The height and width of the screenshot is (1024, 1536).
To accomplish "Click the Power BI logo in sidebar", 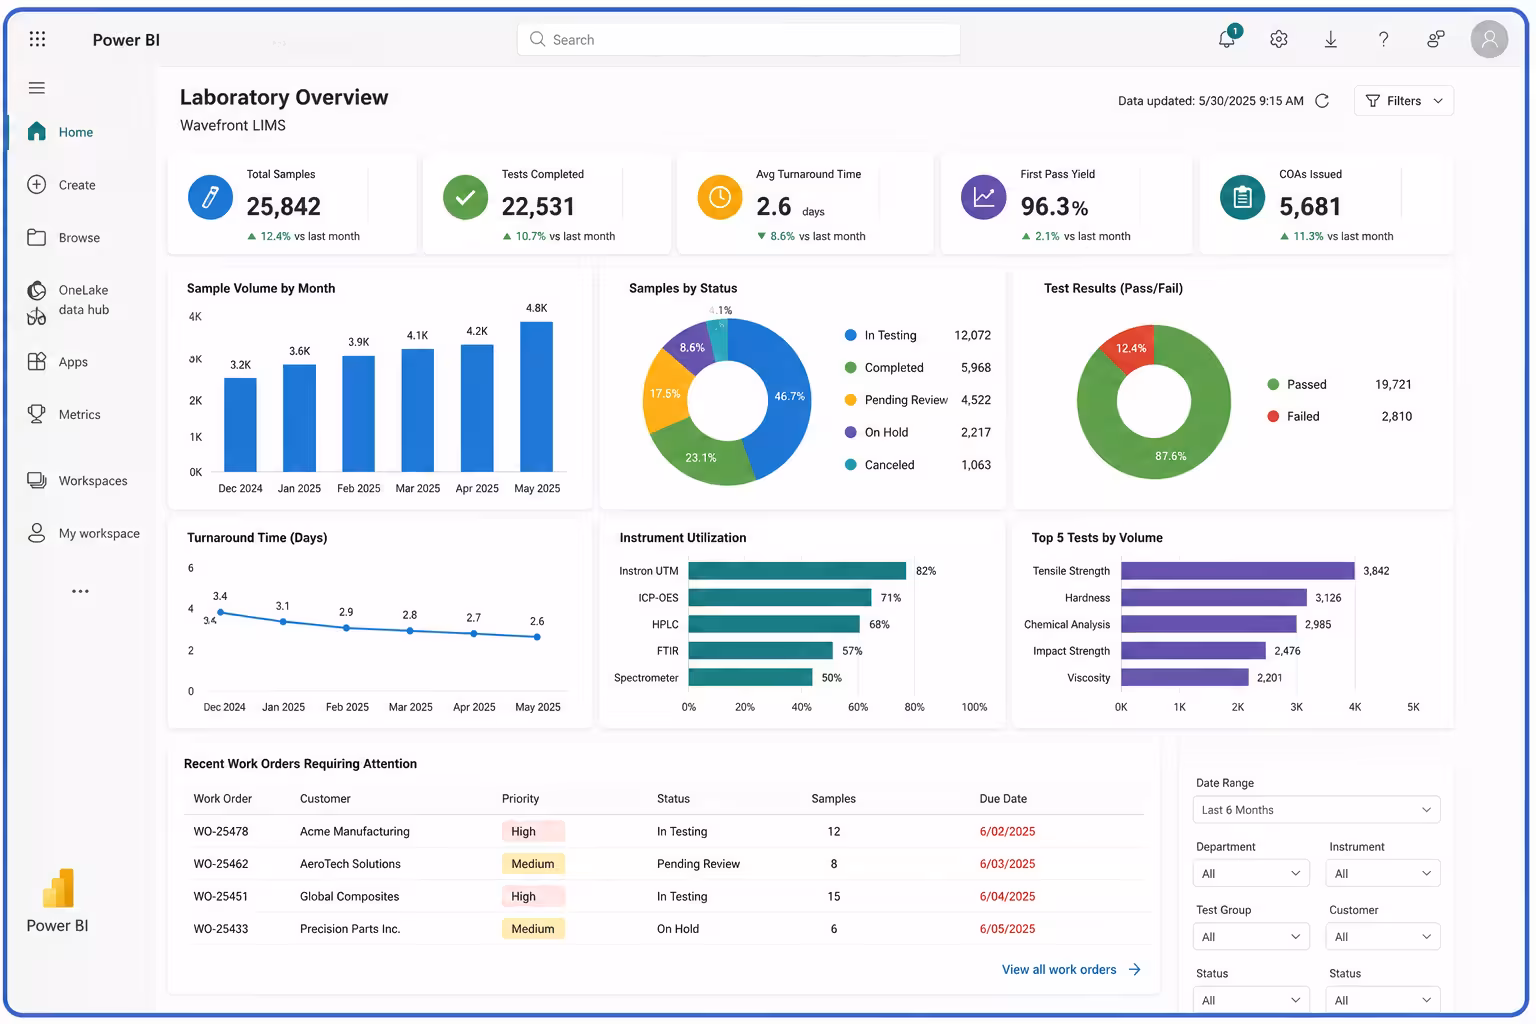I will [58, 888].
